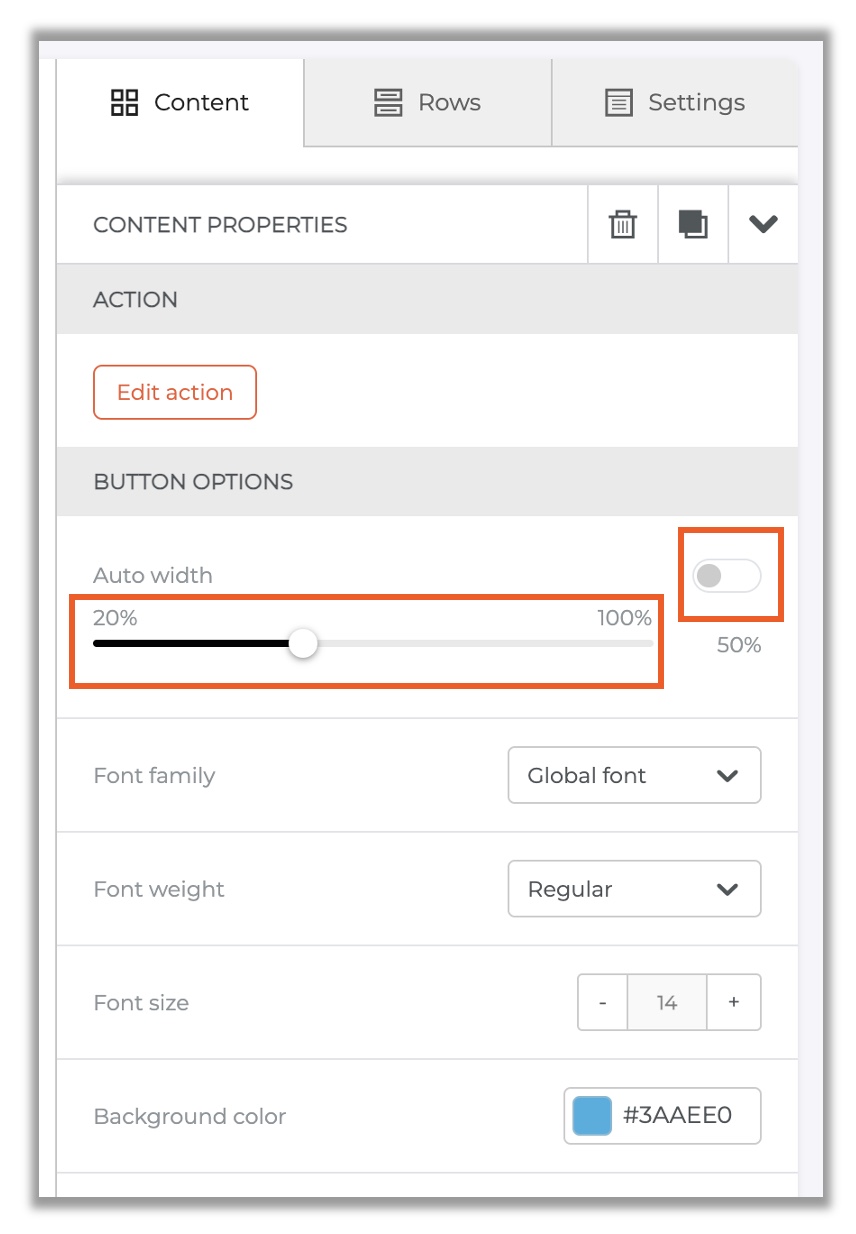856x1234 pixels.
Task: Open the Font weight Regular dropdown
Action: click(x=634, y=889)
